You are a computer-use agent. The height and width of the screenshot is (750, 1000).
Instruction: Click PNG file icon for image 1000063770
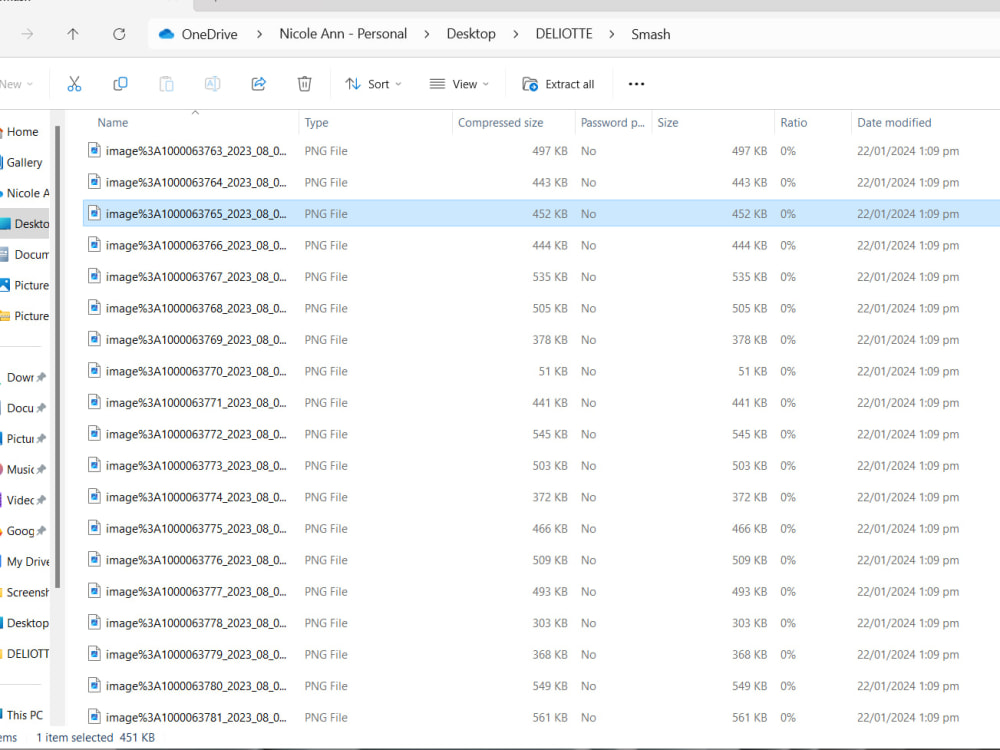(94, 371)
